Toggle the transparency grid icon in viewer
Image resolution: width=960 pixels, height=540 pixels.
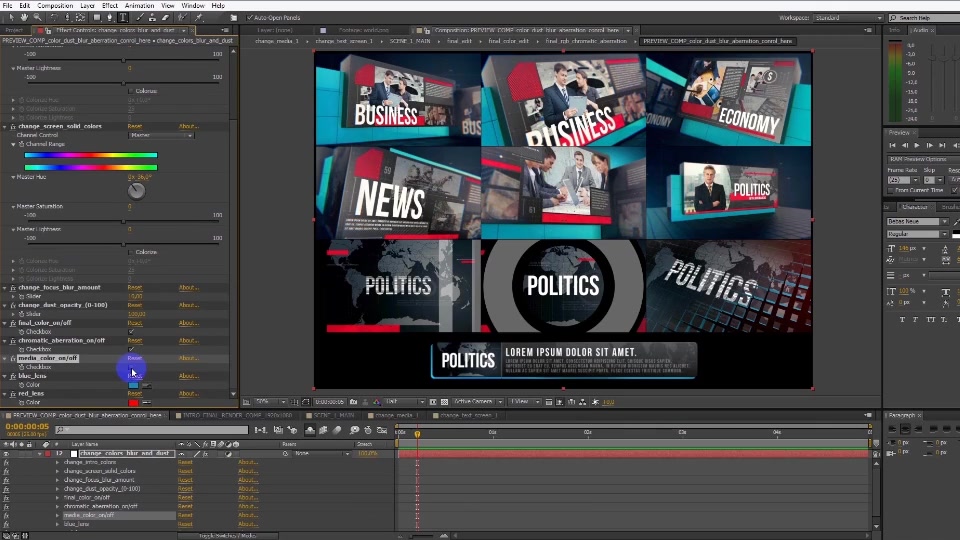coord(444,402)
